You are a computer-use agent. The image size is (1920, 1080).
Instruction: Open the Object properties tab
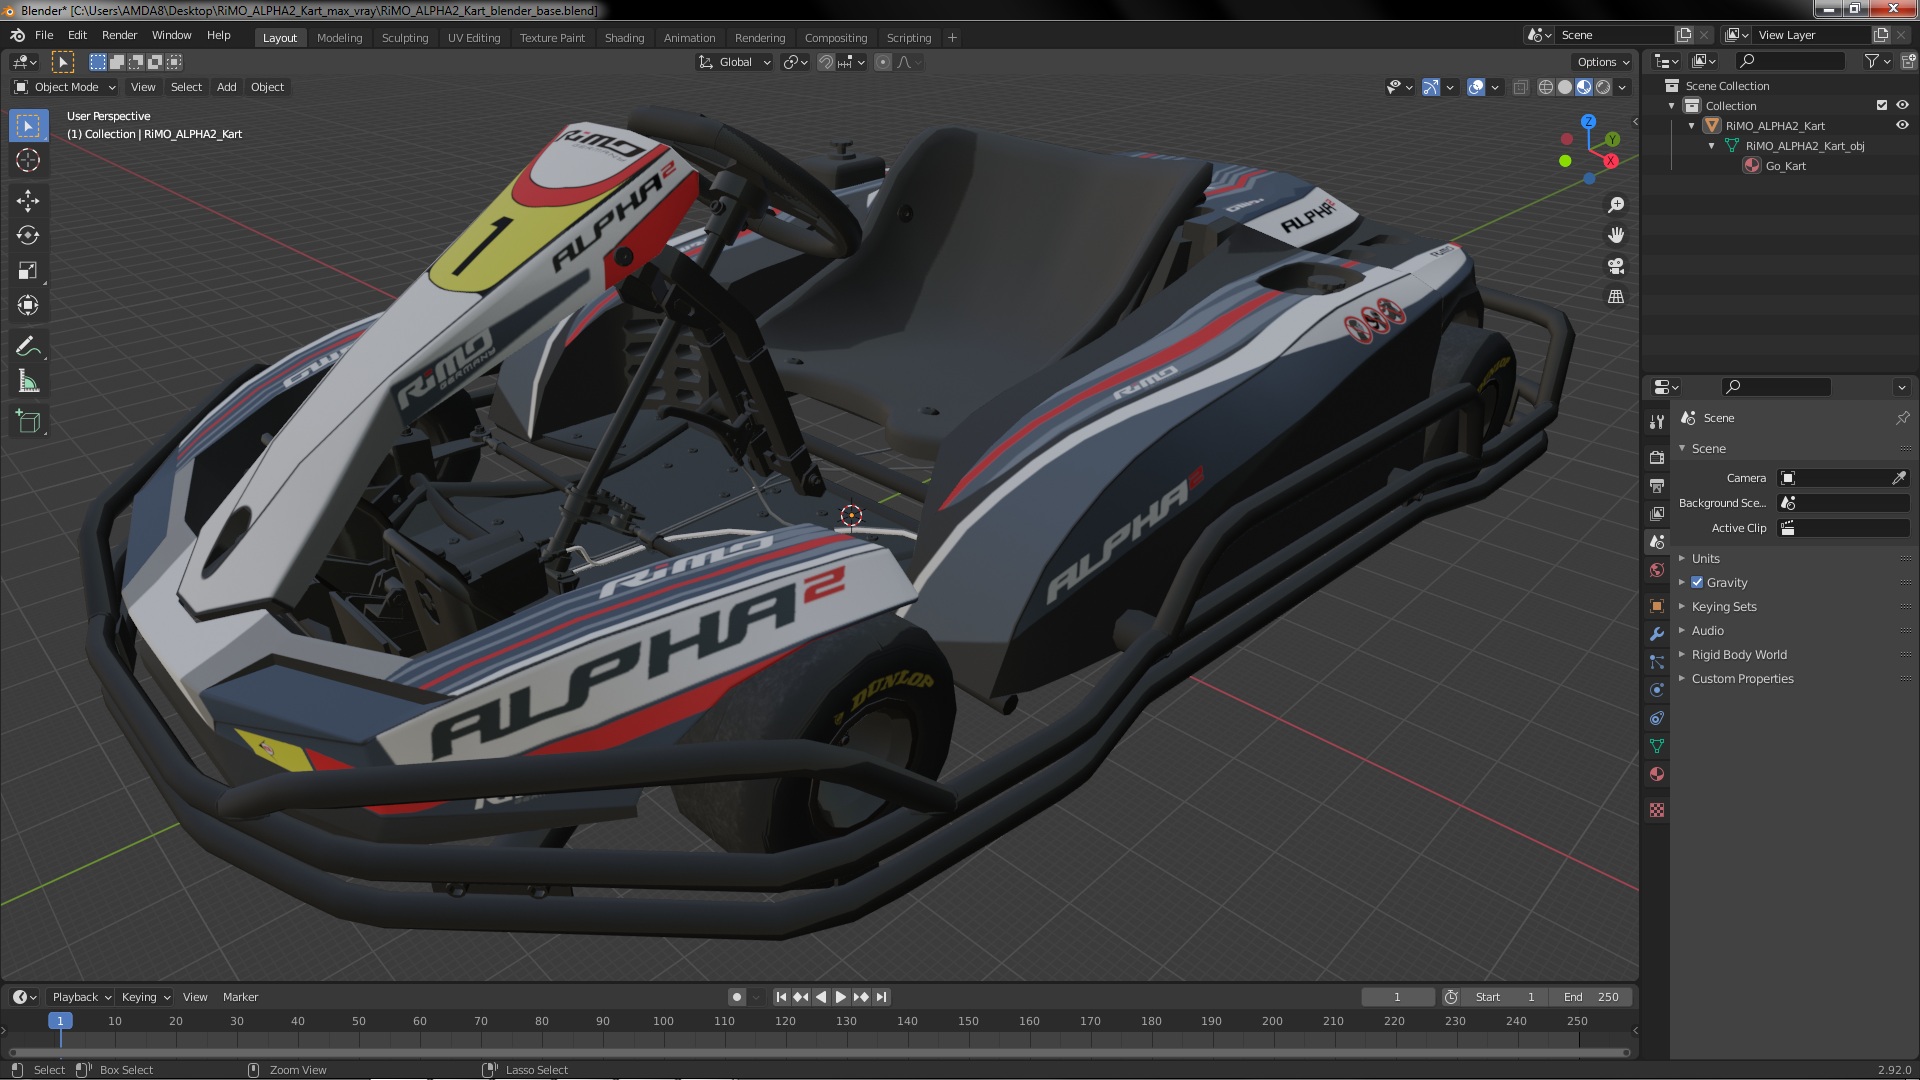(x=1657, y=606)
